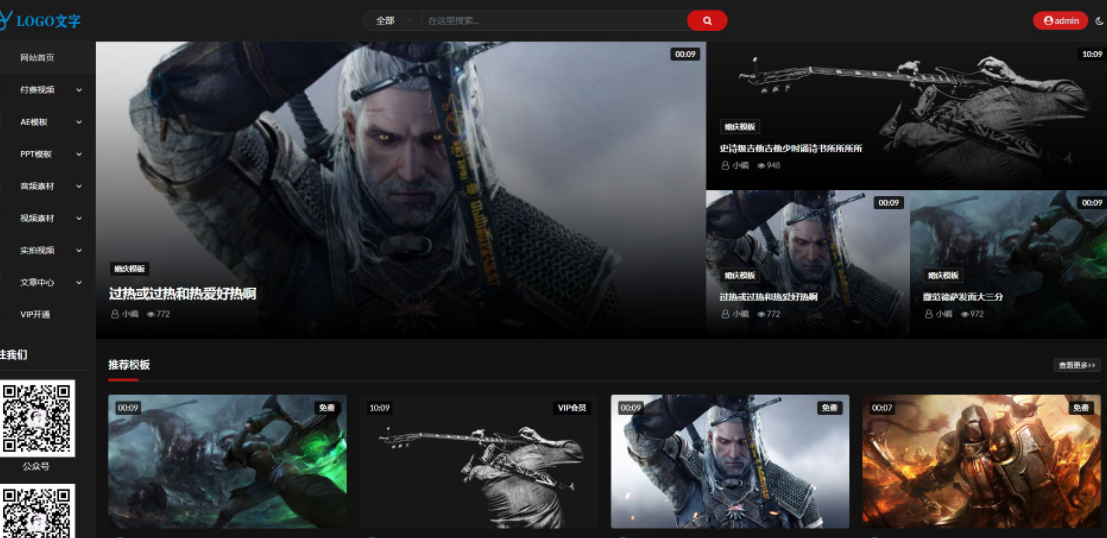
Task: Click the 免费 badge on the recommended Witcher thumbnail
Action: pos(830,408)
